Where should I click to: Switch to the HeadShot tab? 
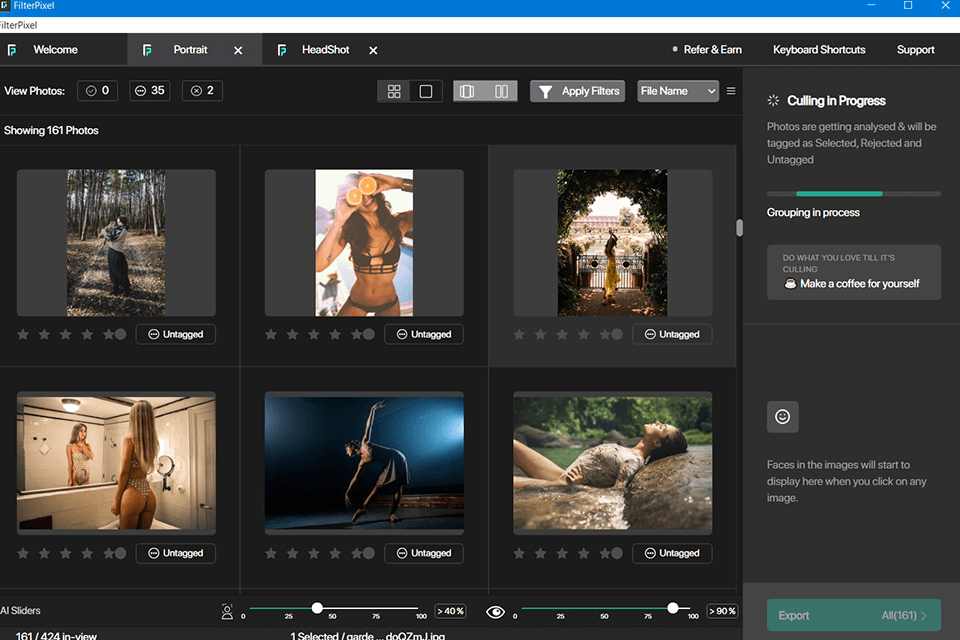pyautogui.click(x=325, y=50)
